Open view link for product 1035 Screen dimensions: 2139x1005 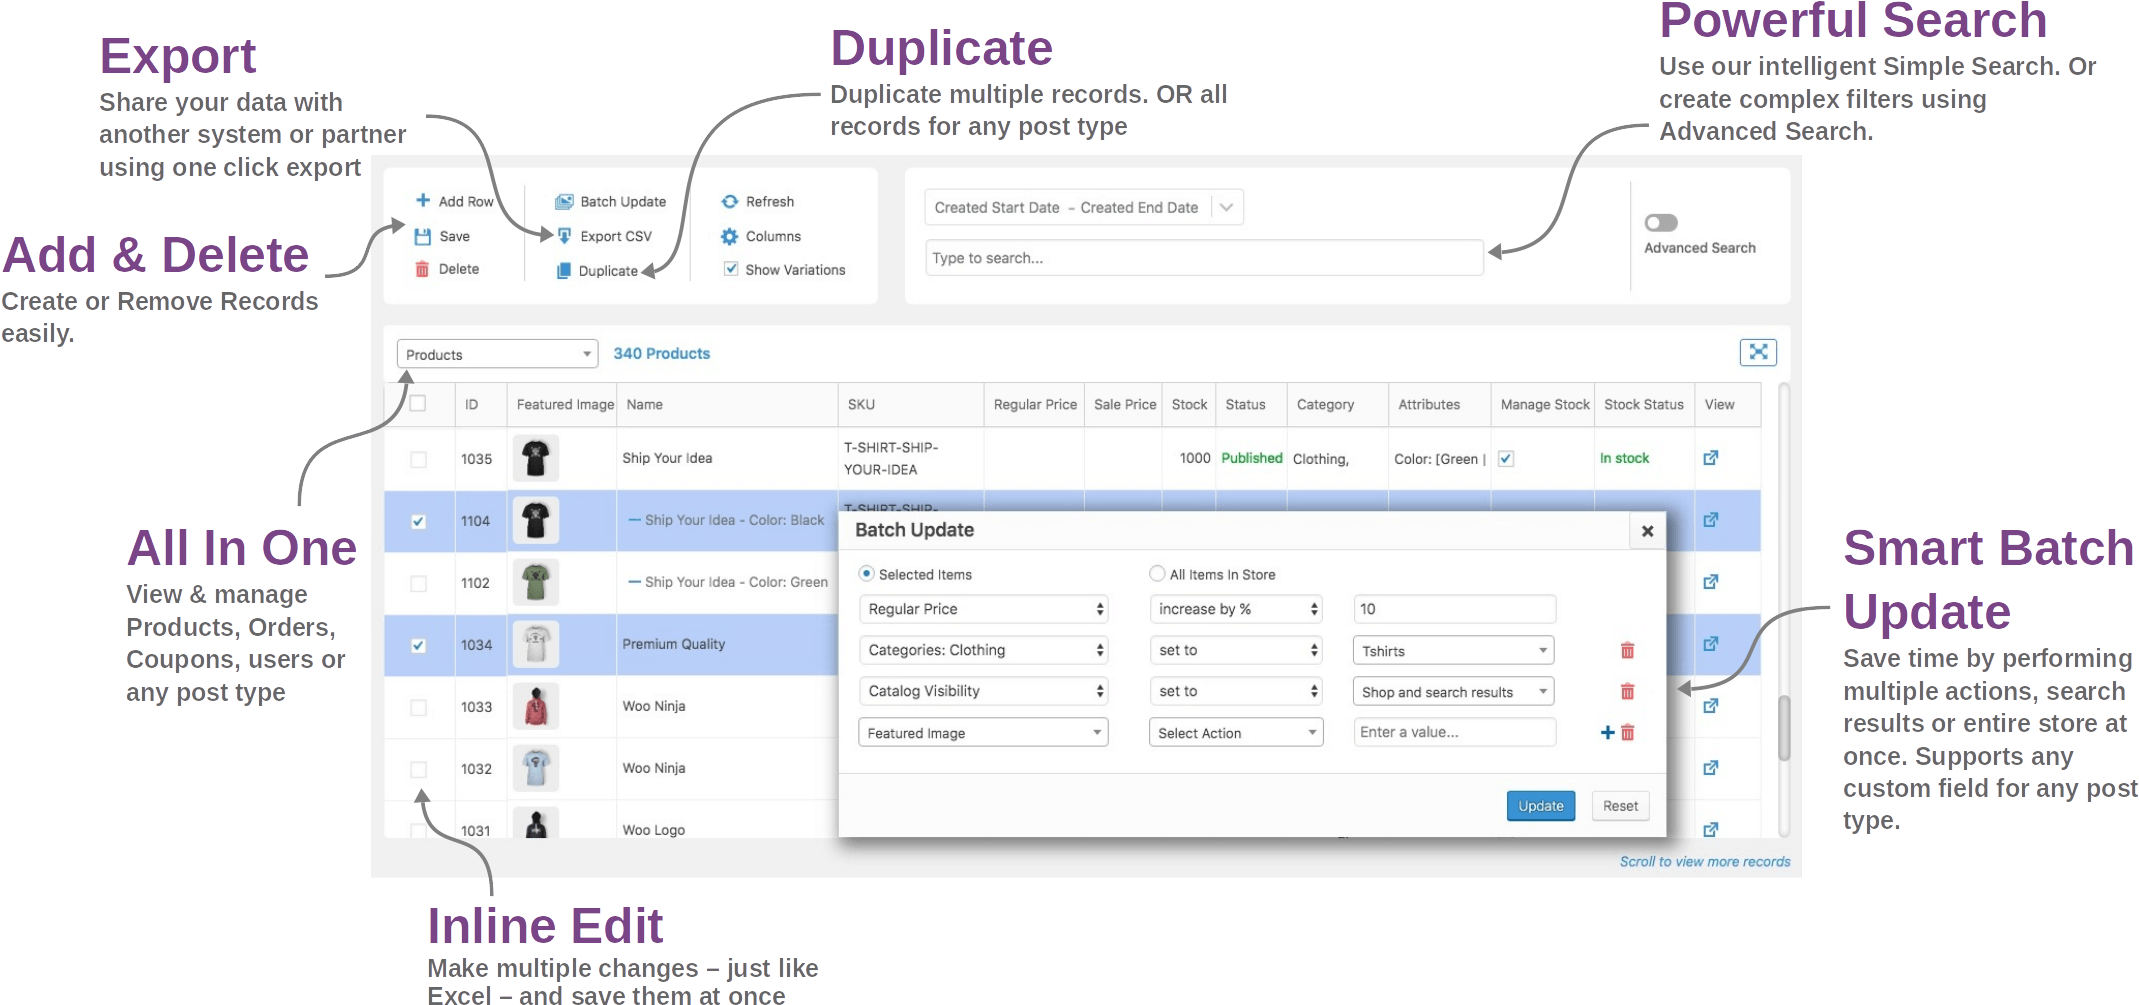pyautogui.click(x=1711, y=458)
